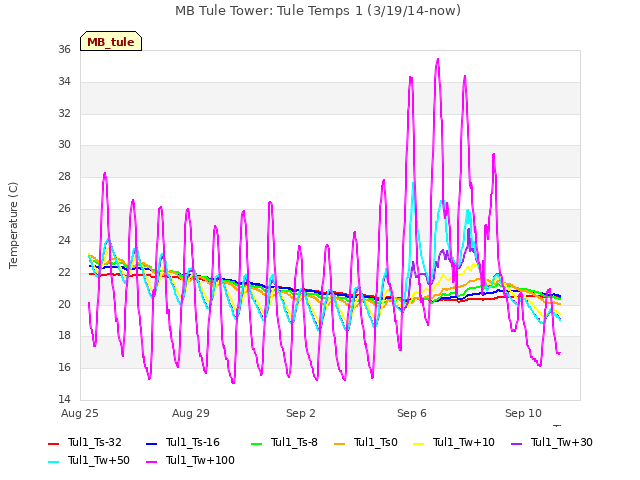Screen dimensions: 640x480
Task: Click the cyan peak just after Sep 6
Action: point(413,183)
